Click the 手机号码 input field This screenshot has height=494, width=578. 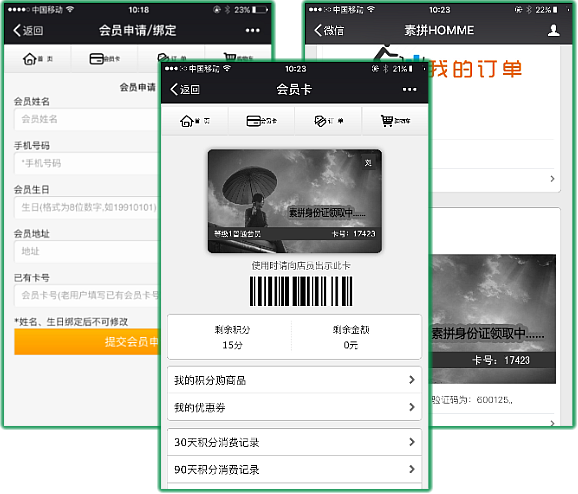point(87,163)
